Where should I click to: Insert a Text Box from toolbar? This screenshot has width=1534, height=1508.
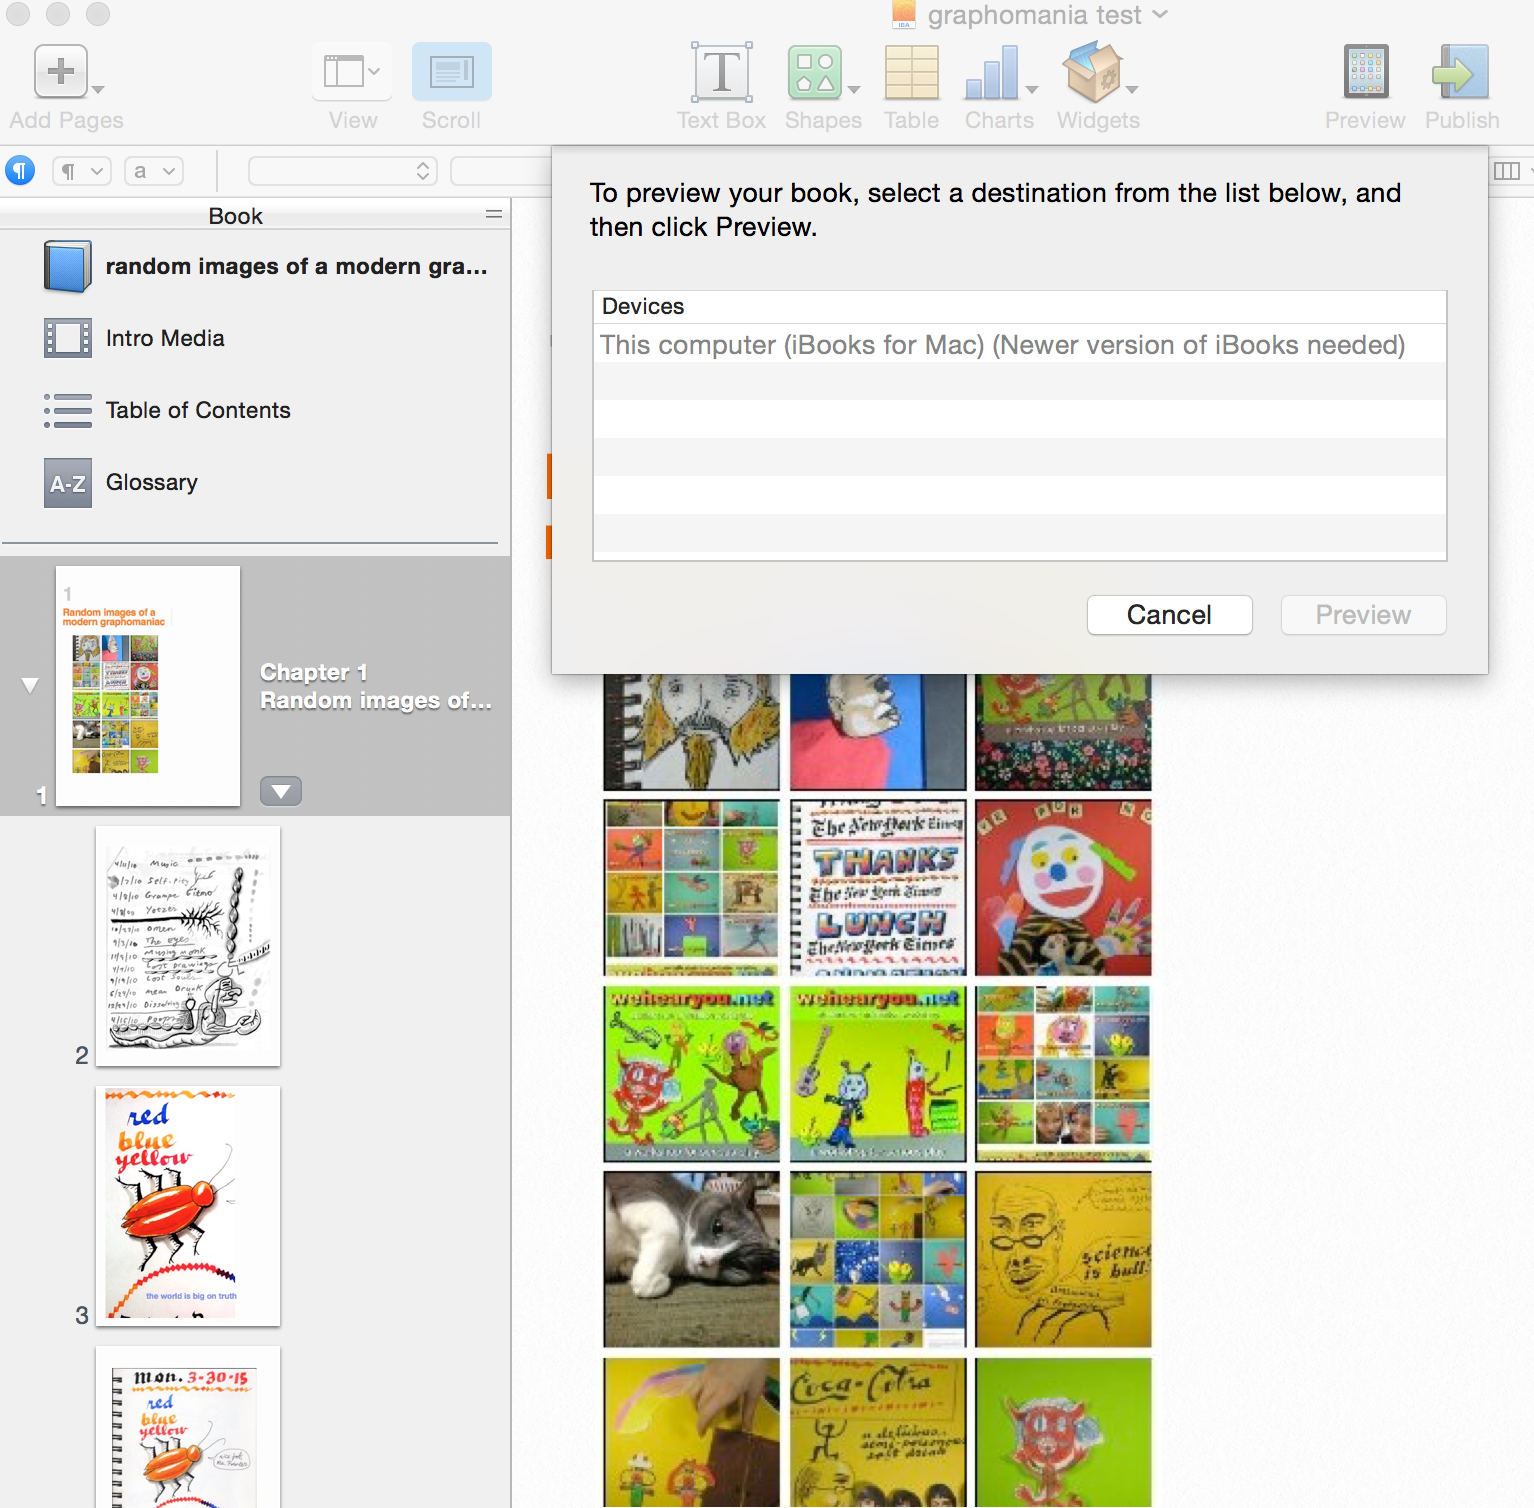721,72
